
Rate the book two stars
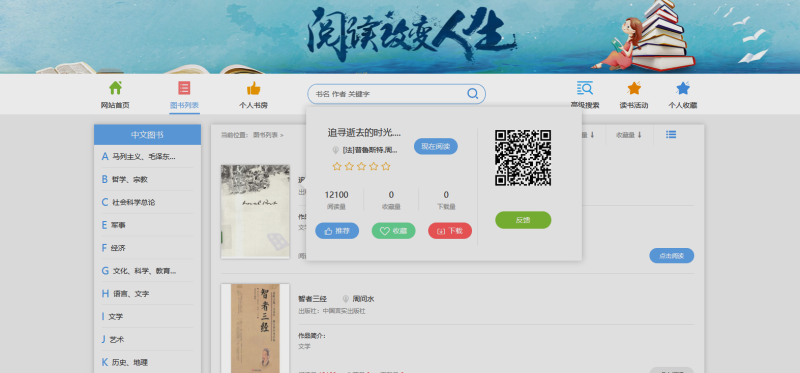click(349, 166)
